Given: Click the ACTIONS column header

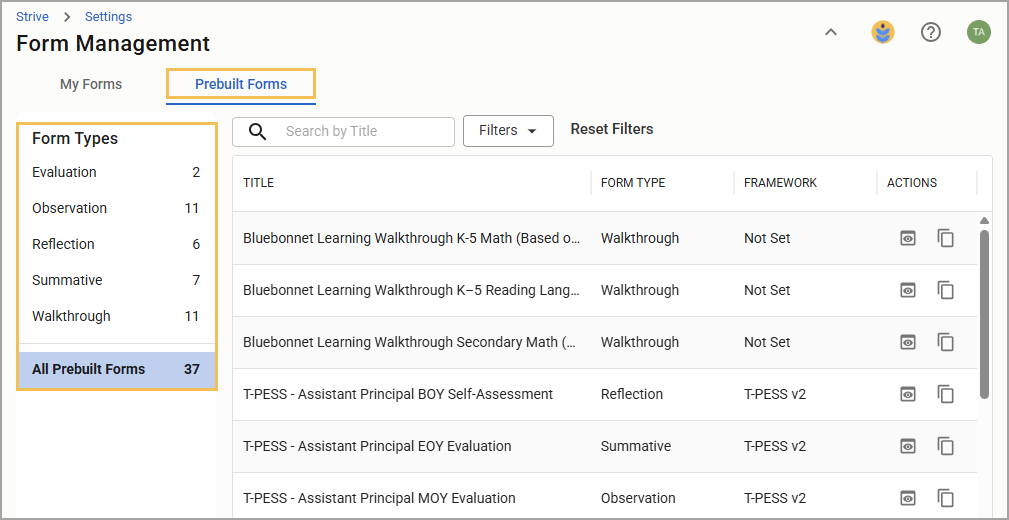Looking at the screenshot, I should click(912, 183).
